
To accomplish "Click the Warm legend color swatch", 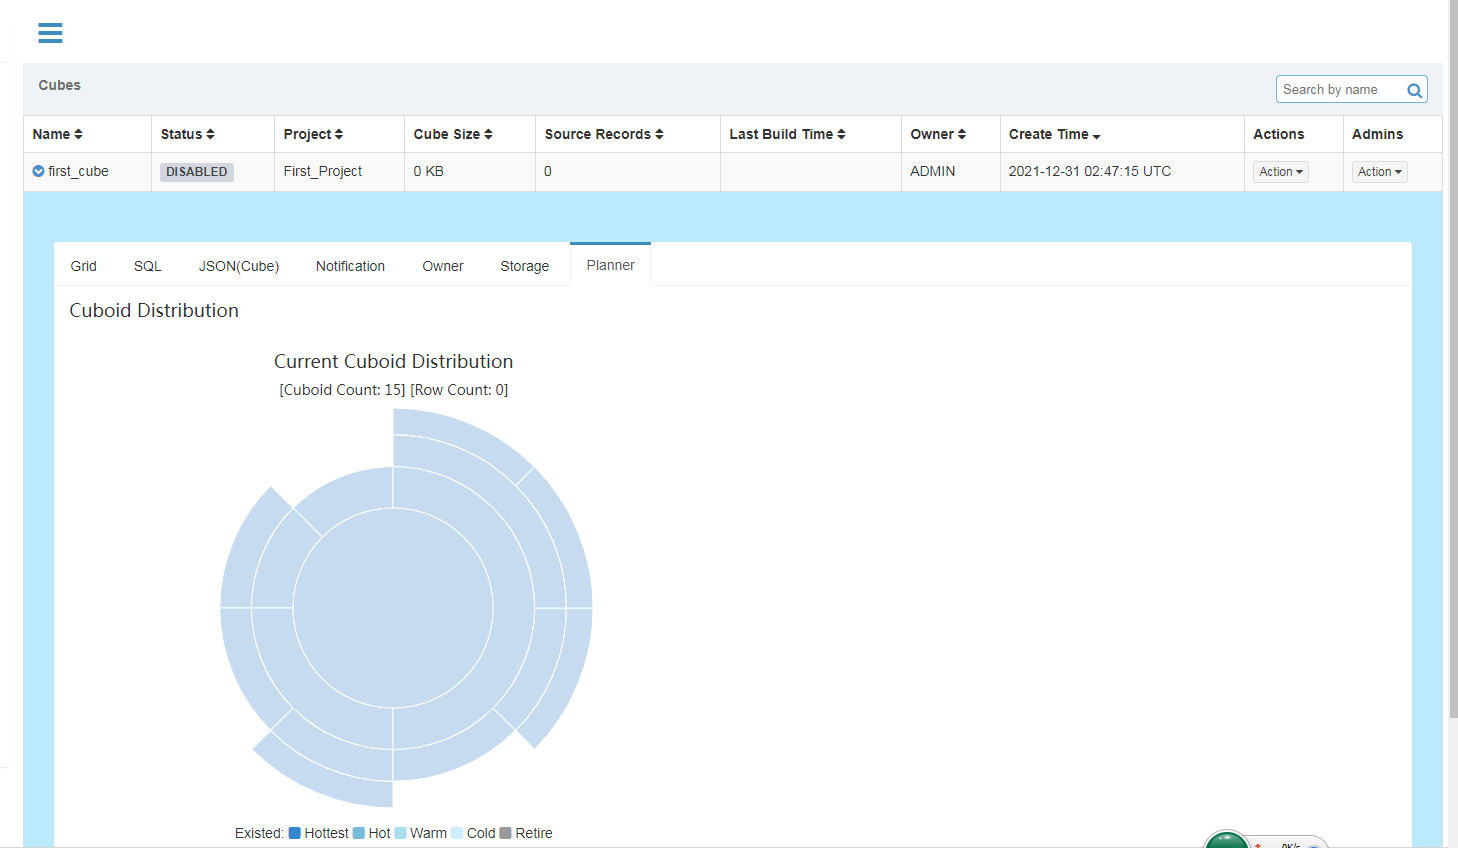I will coord(400,833).
